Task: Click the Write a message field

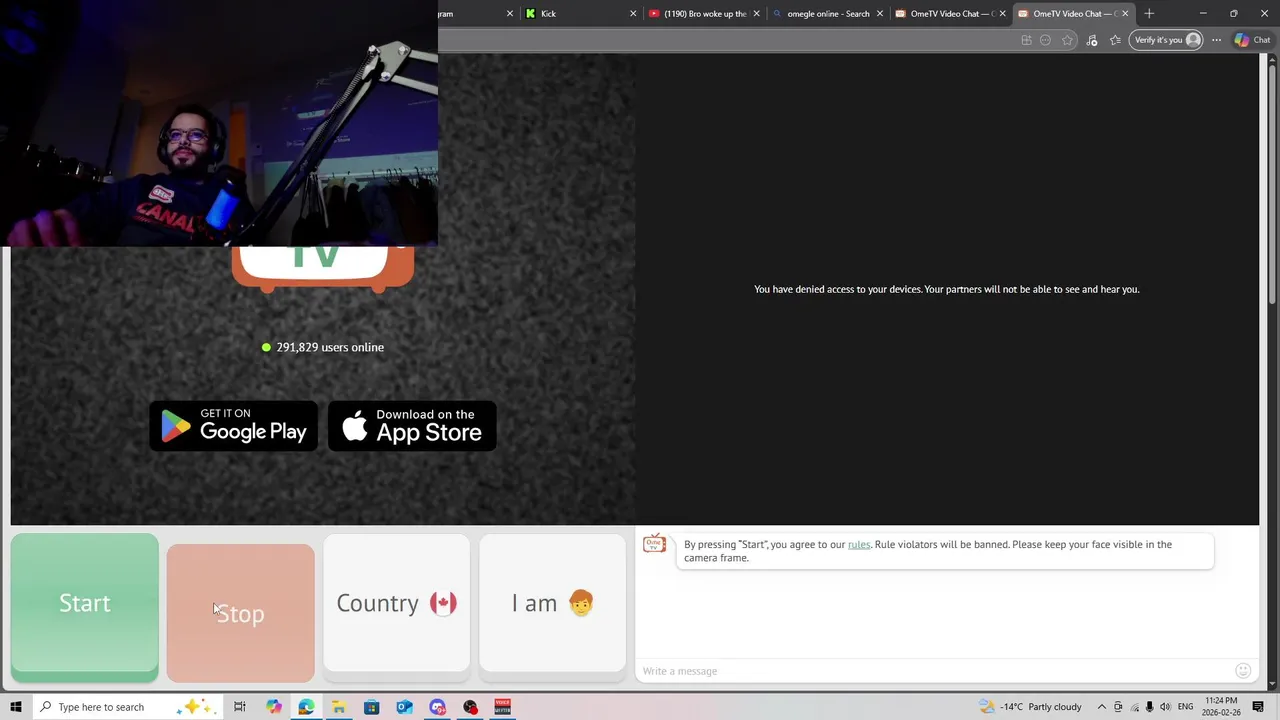Action: 935,671
